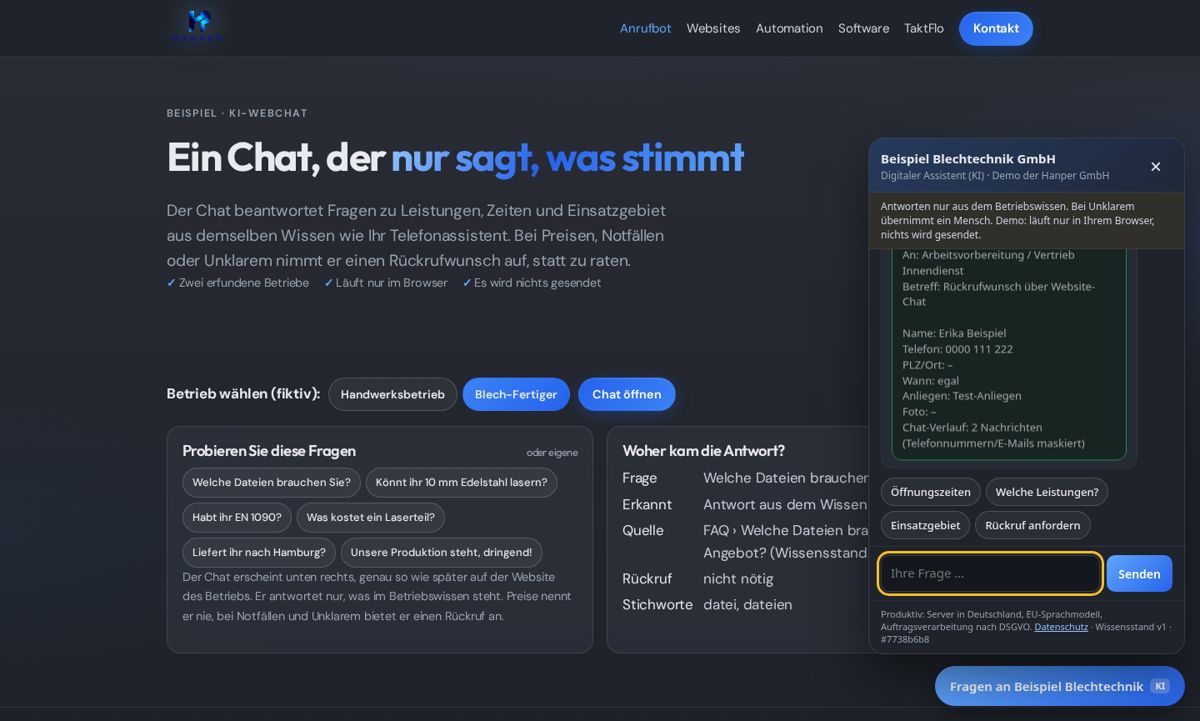Try question 'Könnt ihr 10 mm Edelstahl lasern?'
Viewport: 1200px width, 721px height.
point(461,482)
